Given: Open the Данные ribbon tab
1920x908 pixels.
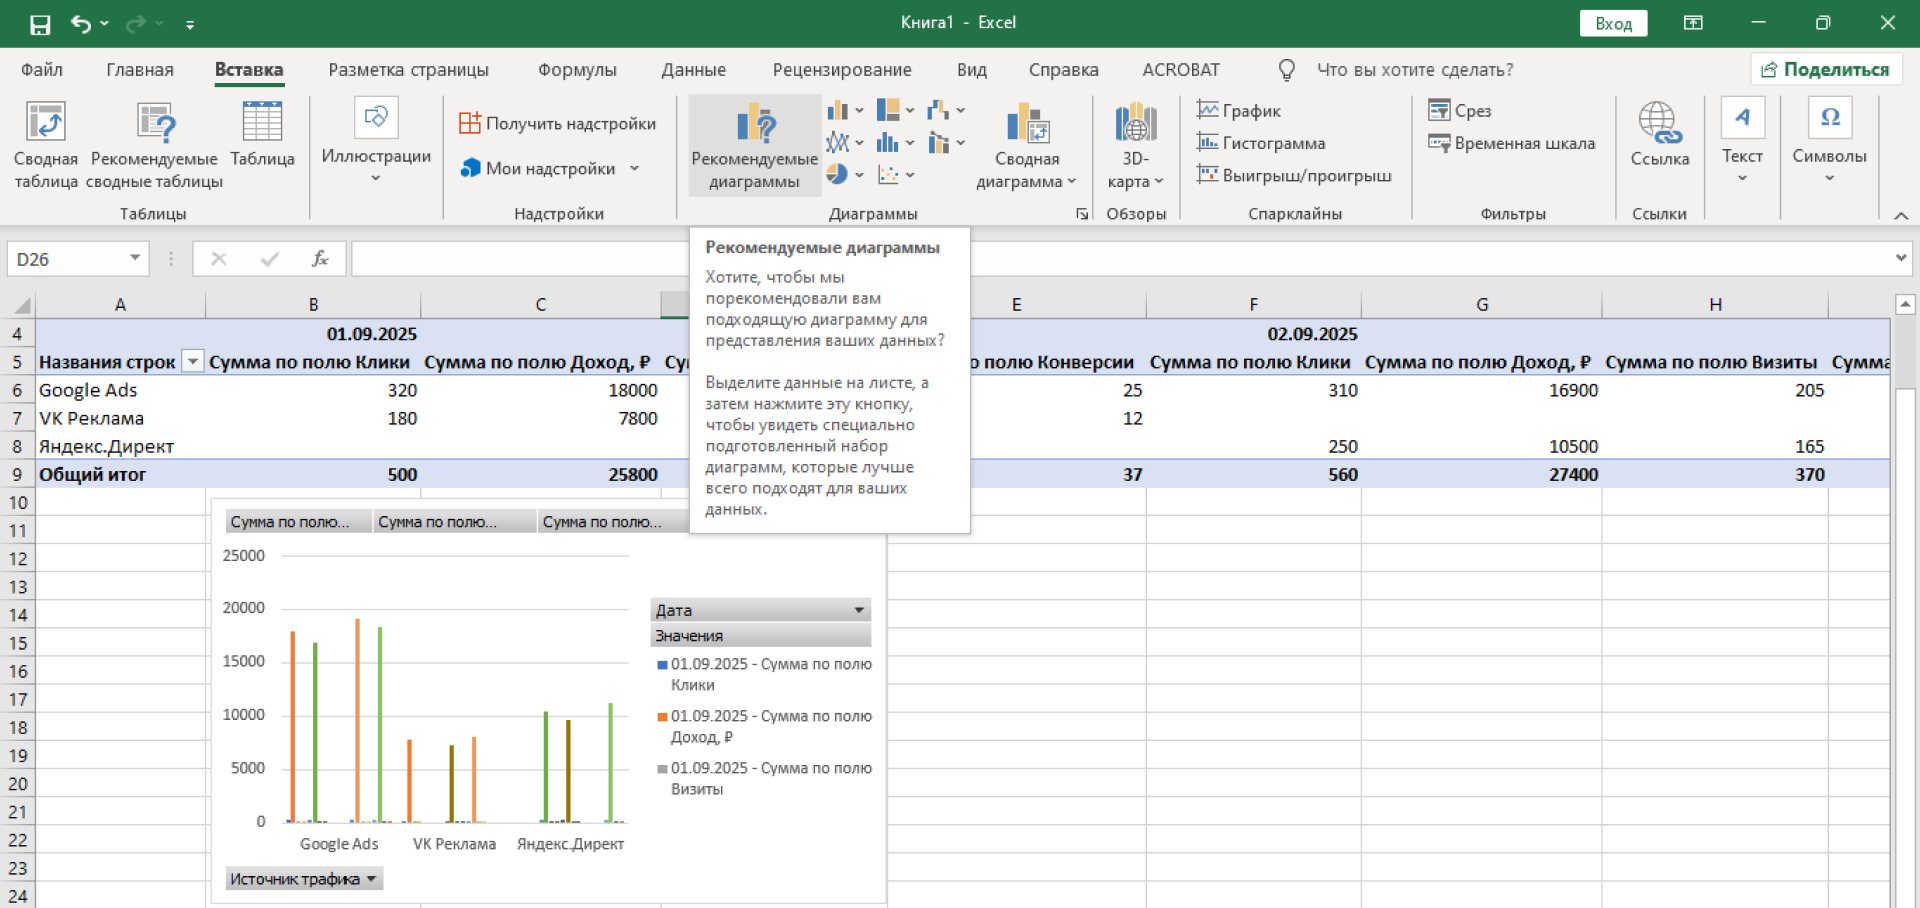Looking at the screenshot, I should tap(693, 70).
